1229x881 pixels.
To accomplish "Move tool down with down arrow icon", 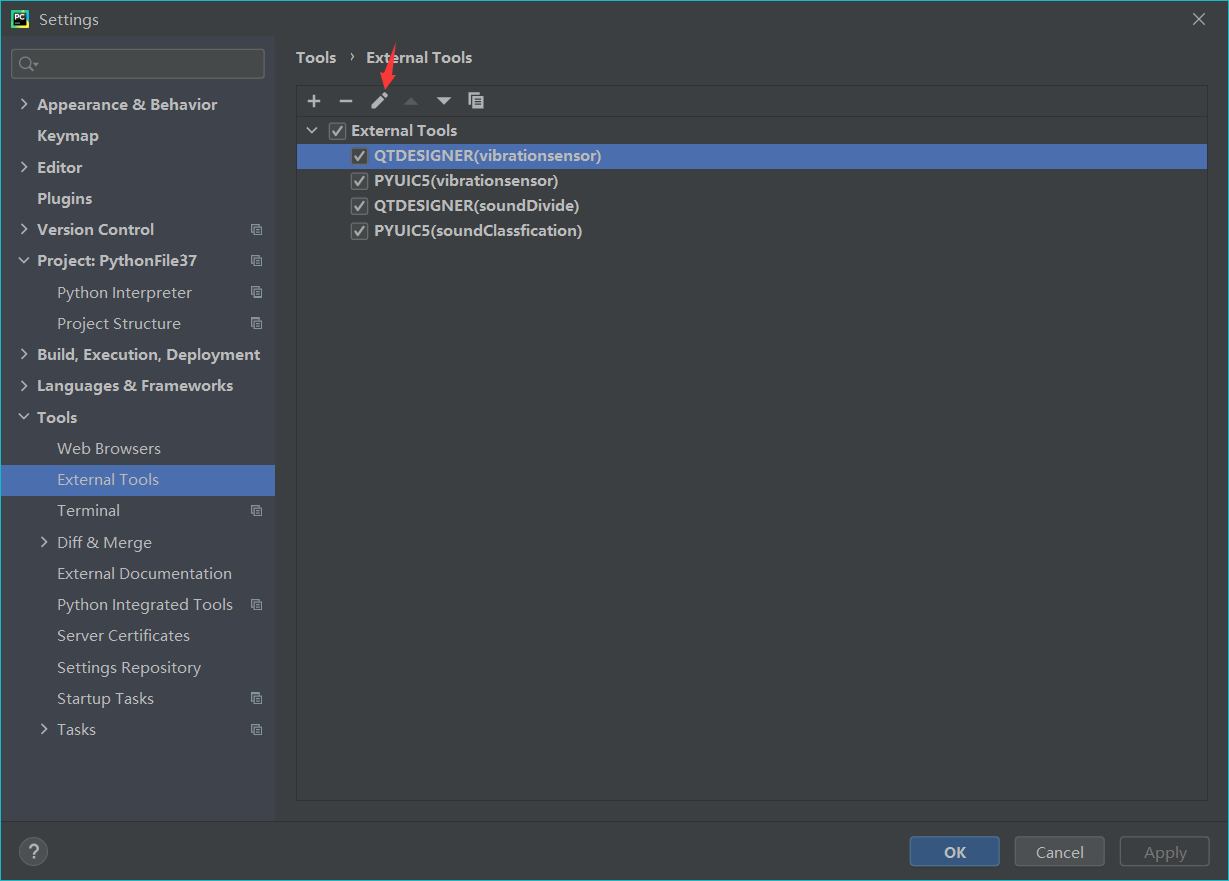I will tap(444, 101).
